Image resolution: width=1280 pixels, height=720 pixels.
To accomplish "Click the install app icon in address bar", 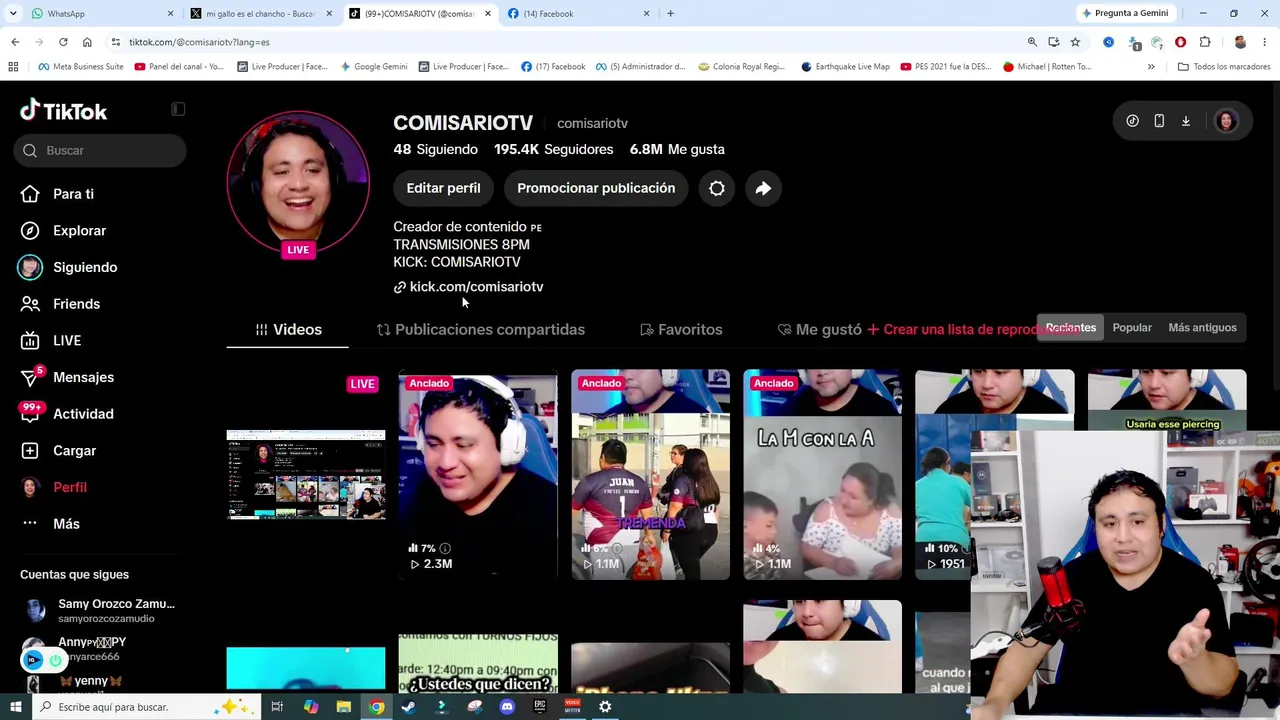I will point(1054,42).
